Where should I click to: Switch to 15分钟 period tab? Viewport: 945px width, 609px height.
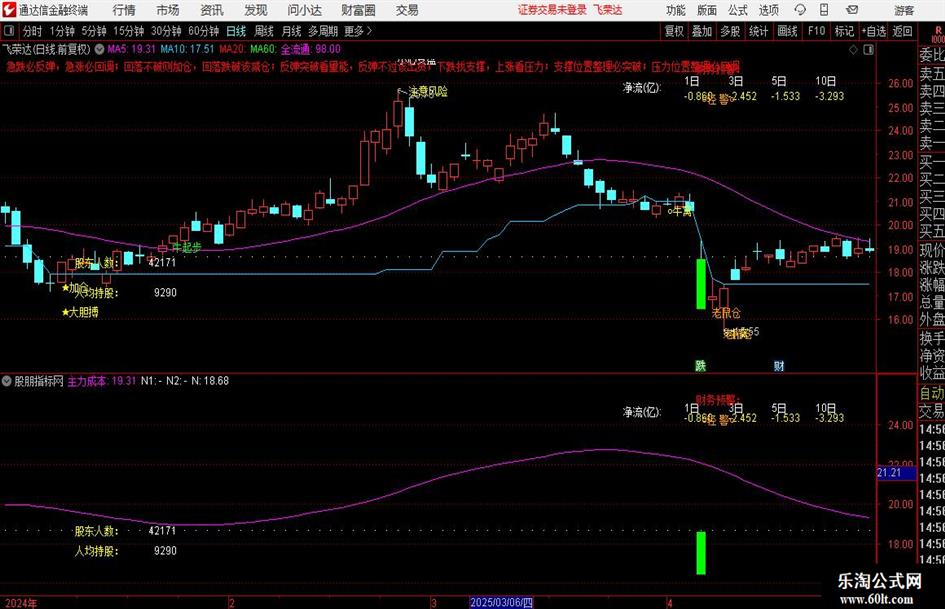pos(129,31)
